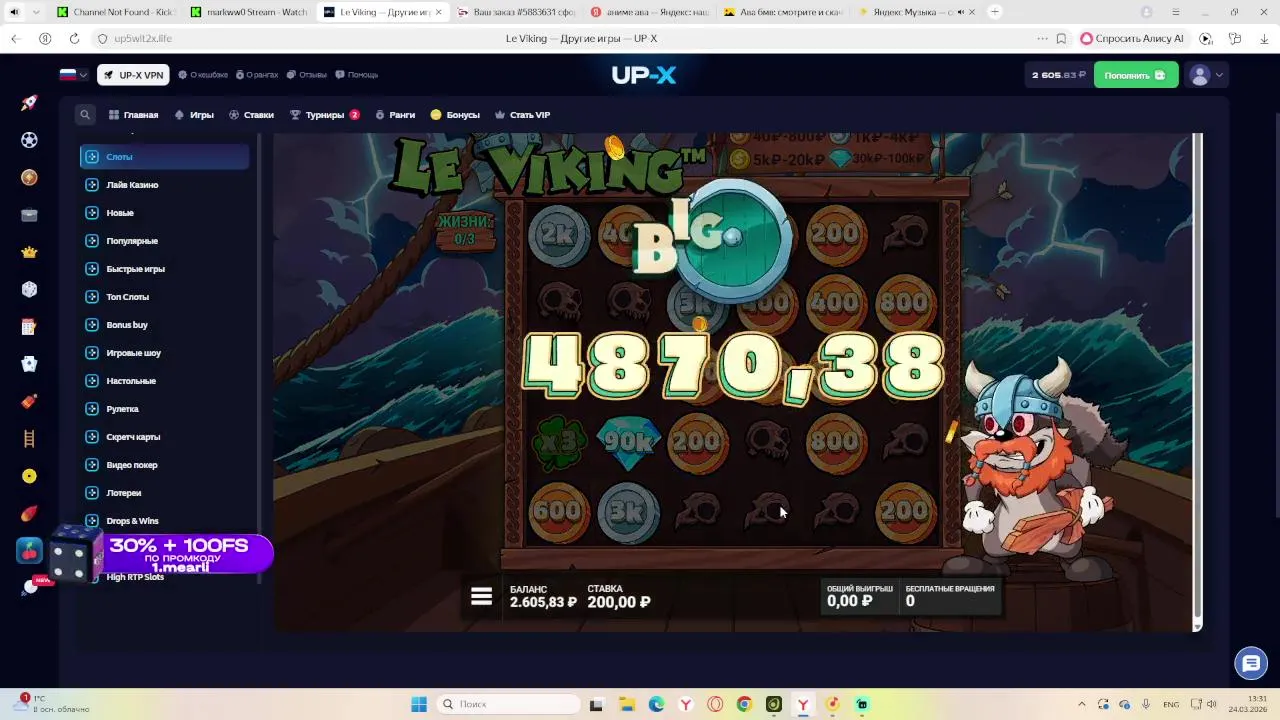Open the Стать VIP navigation item

522,115
